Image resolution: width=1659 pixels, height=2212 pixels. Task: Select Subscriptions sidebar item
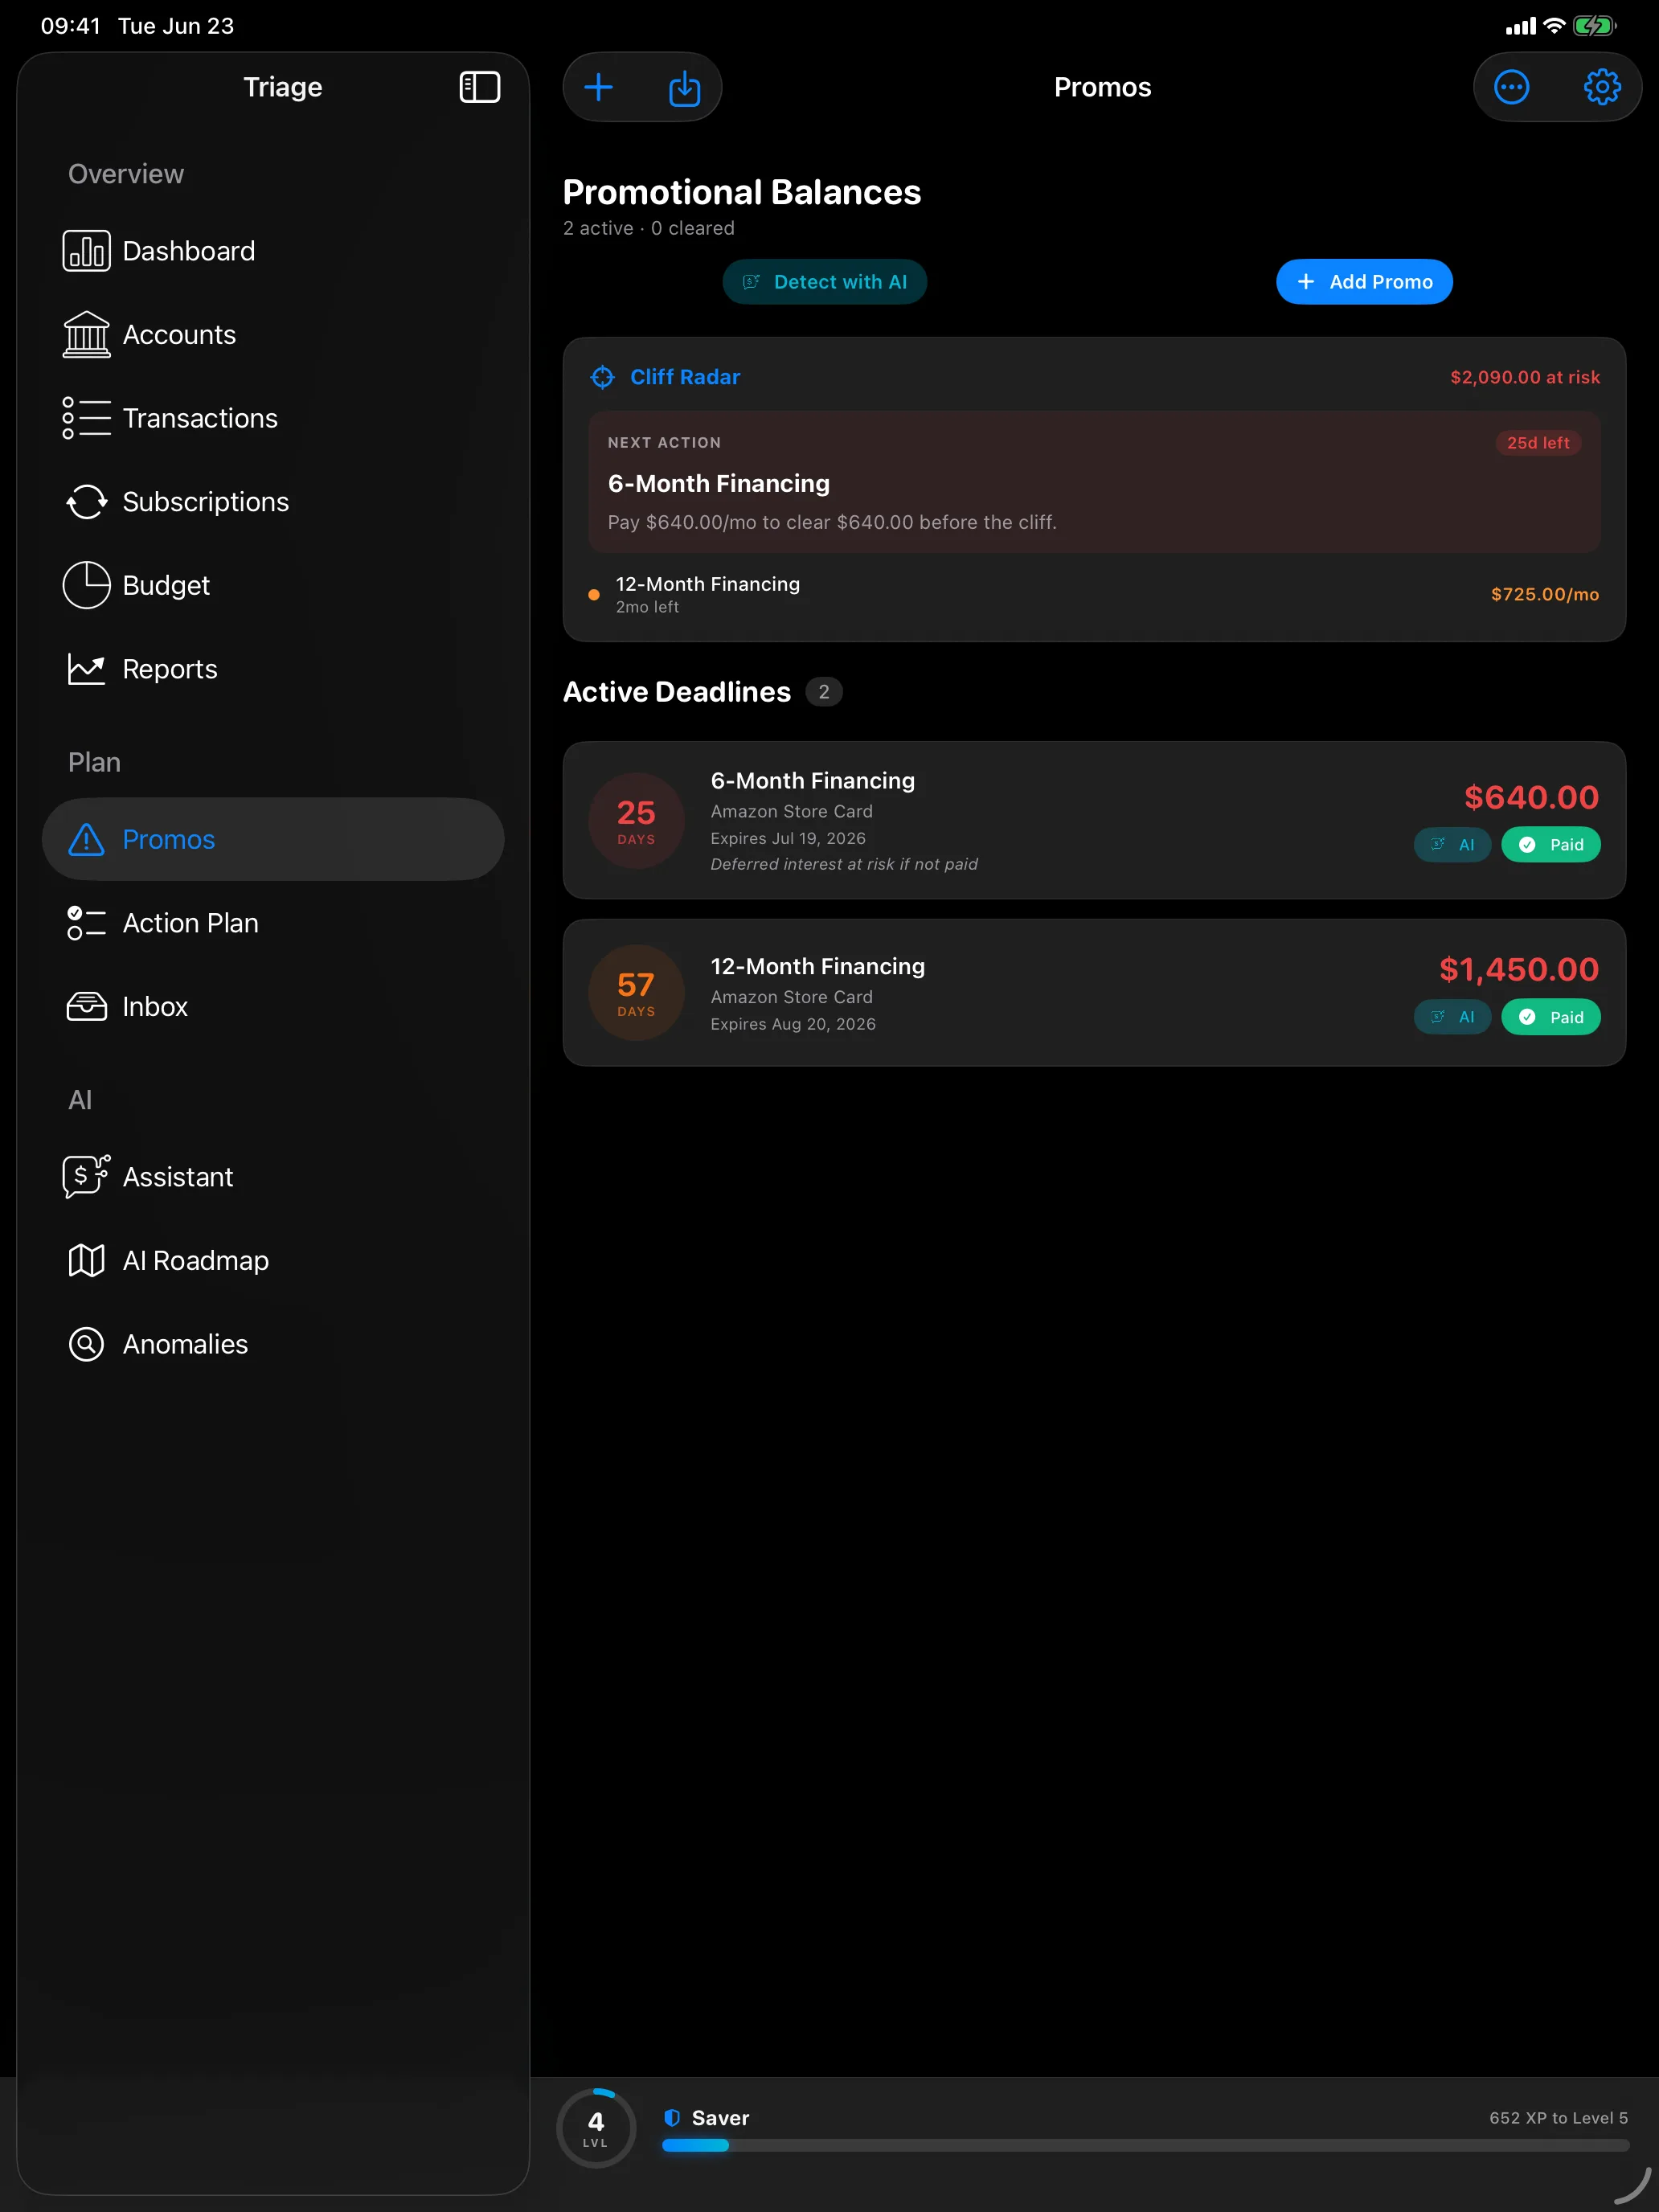(x=273, y=502)
